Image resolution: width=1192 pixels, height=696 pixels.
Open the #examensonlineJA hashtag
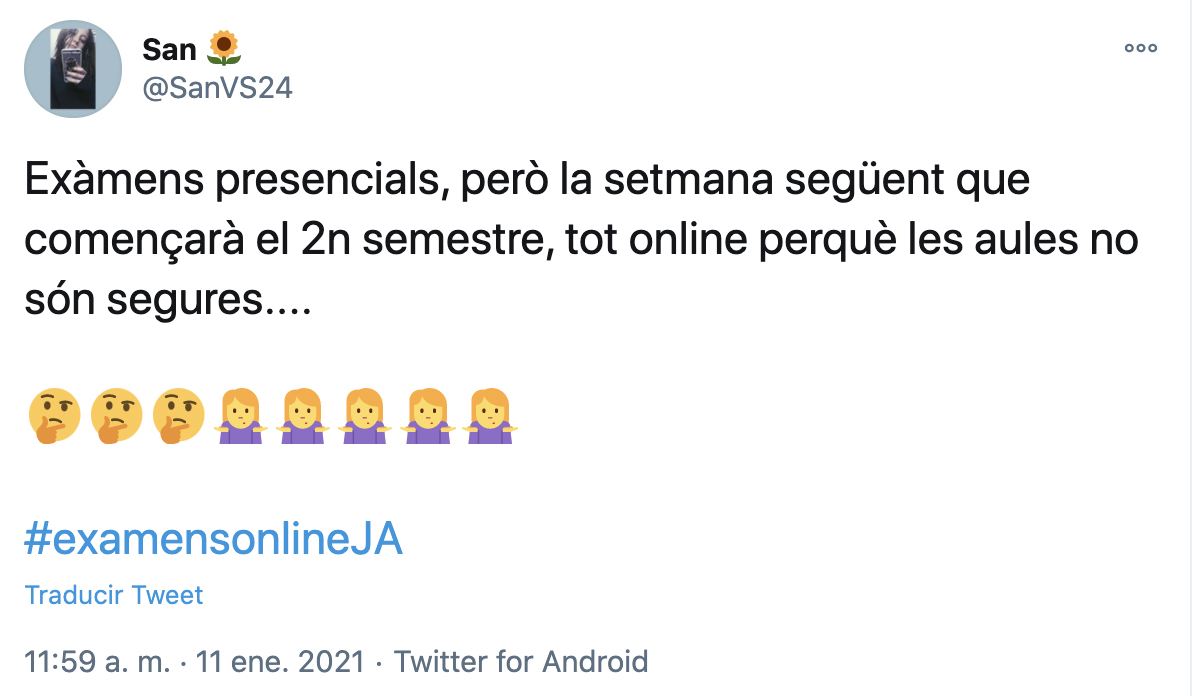213,540
